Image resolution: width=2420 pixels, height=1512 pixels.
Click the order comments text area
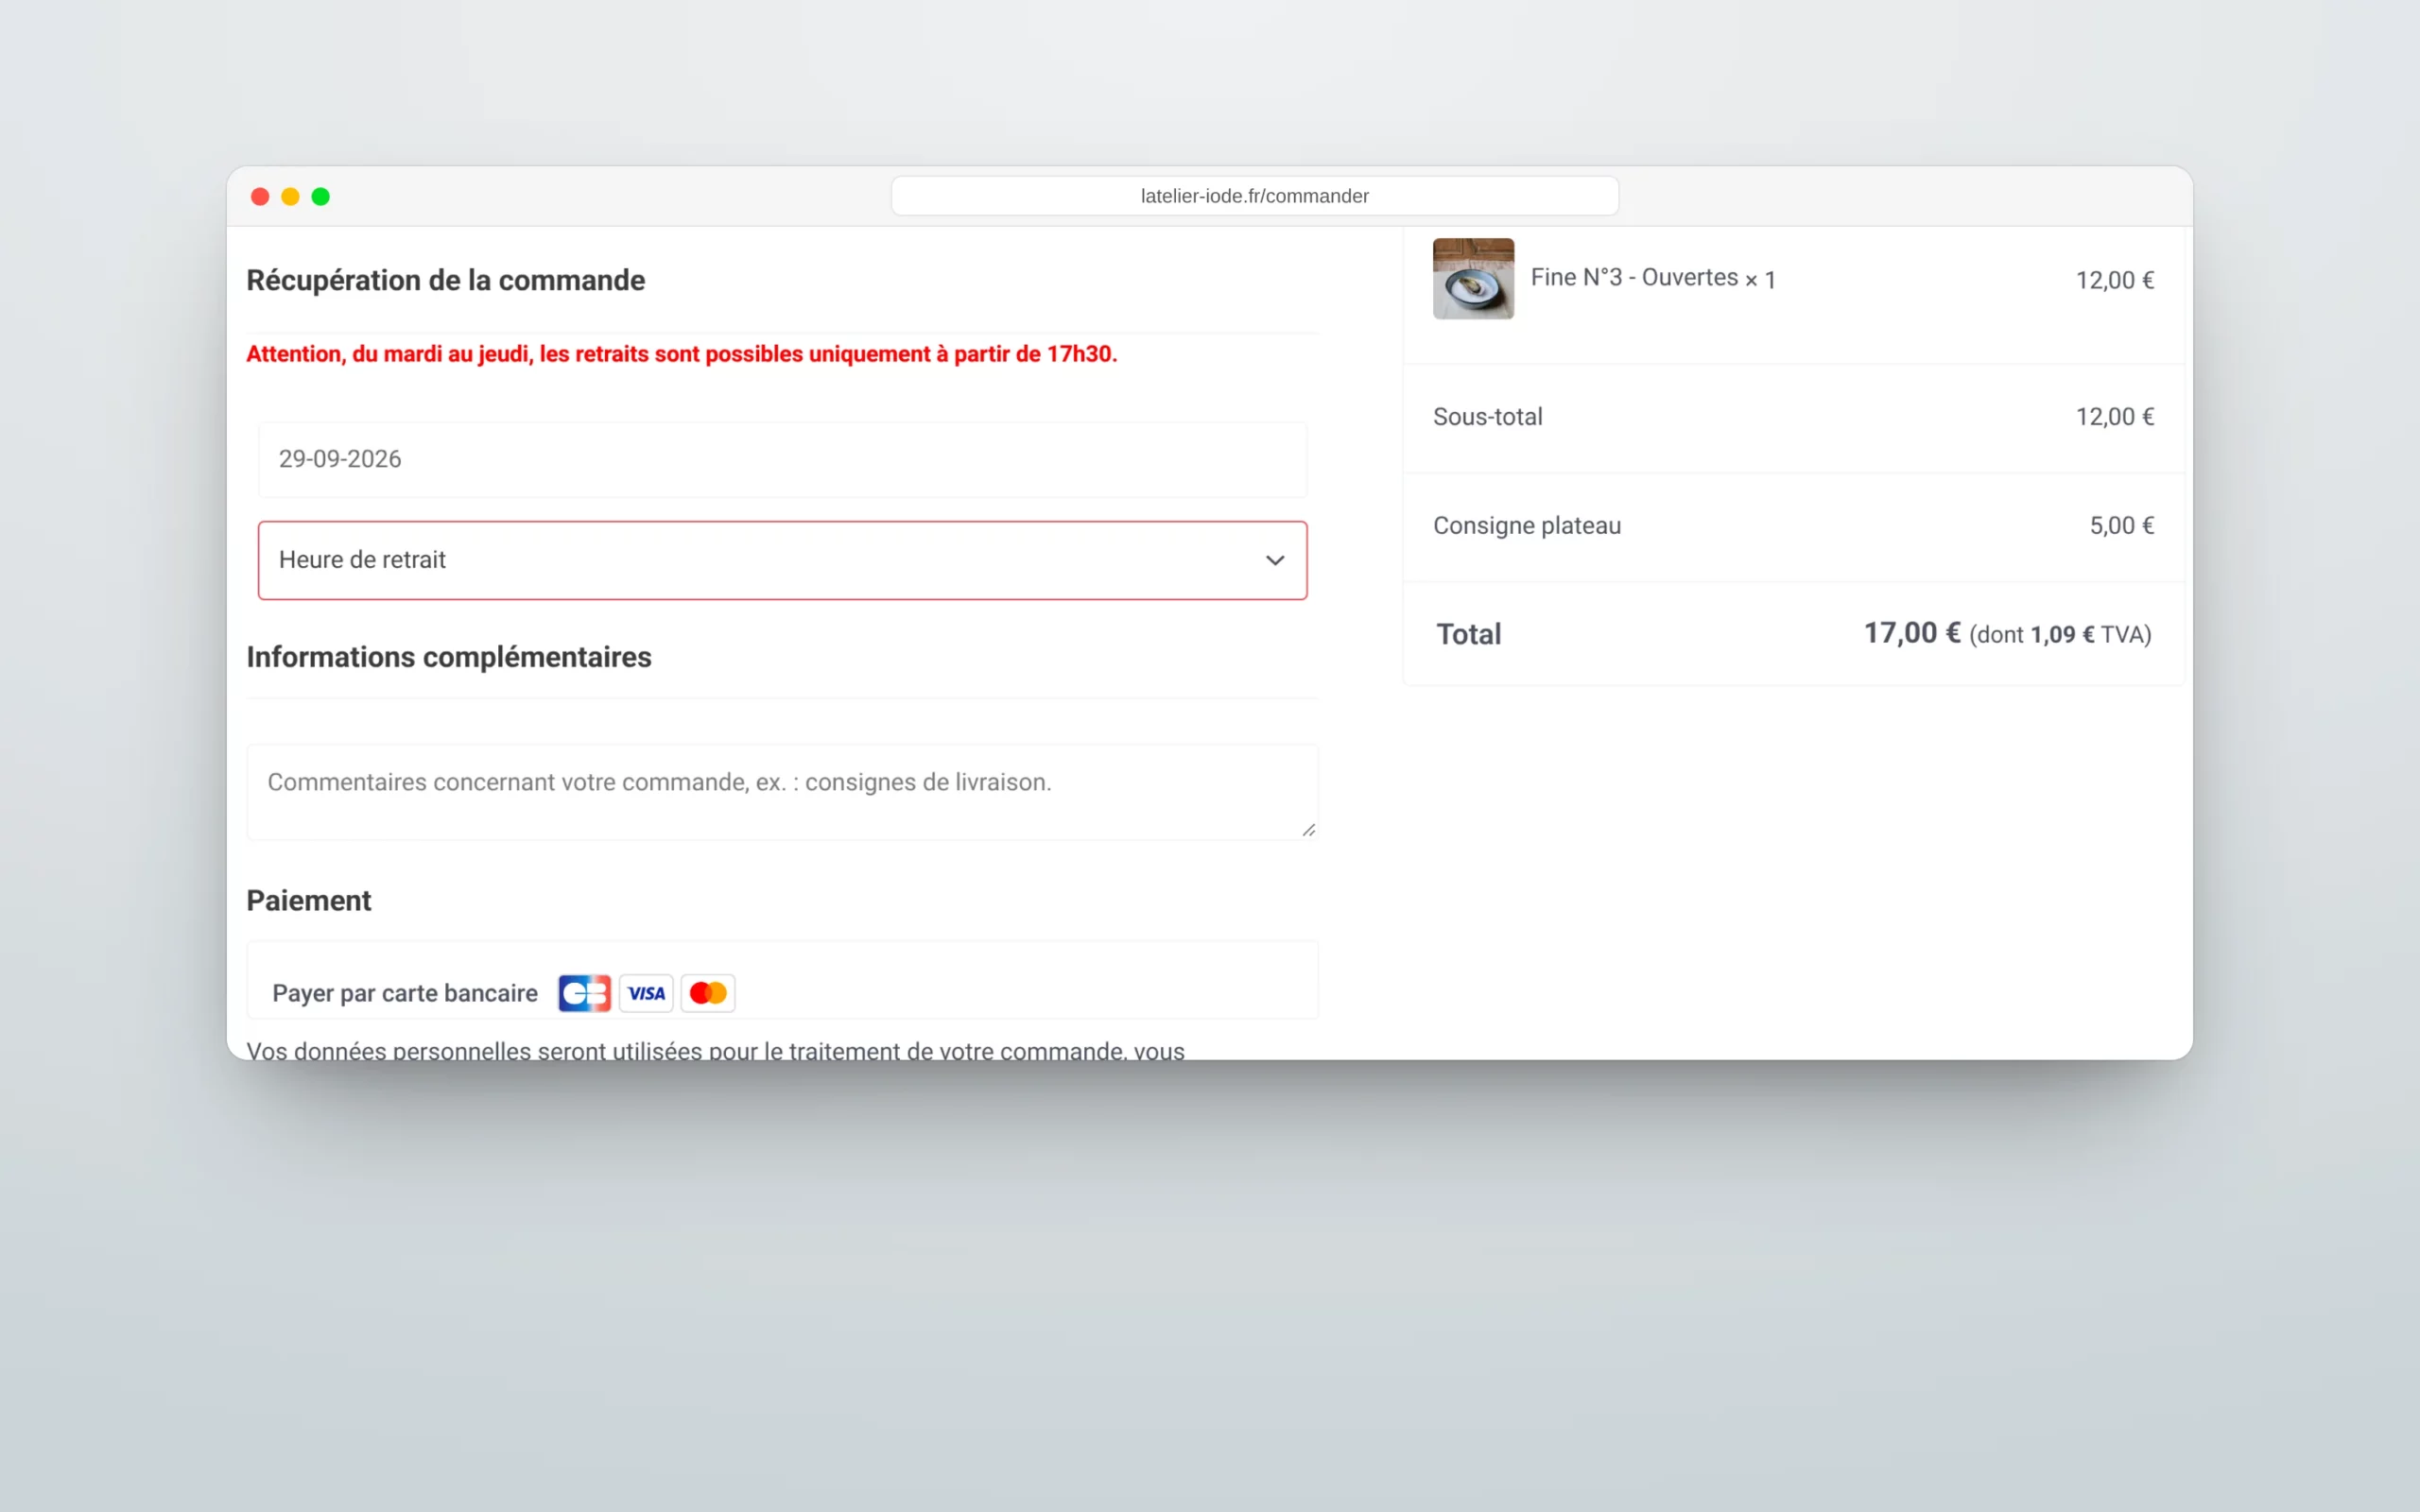(x=782, y=792)
